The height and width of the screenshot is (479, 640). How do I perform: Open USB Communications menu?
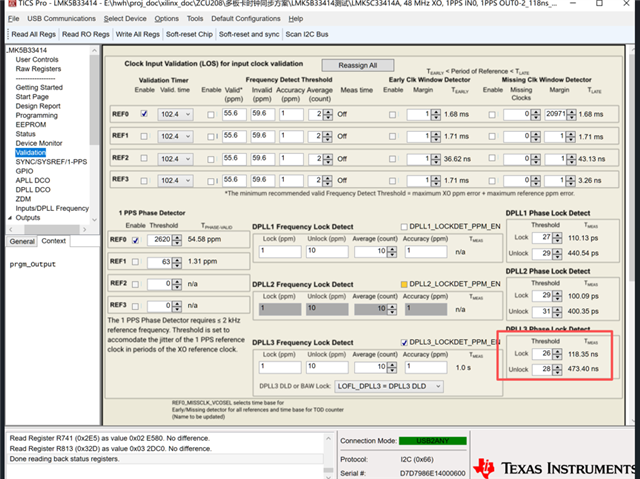pos(61,19)
